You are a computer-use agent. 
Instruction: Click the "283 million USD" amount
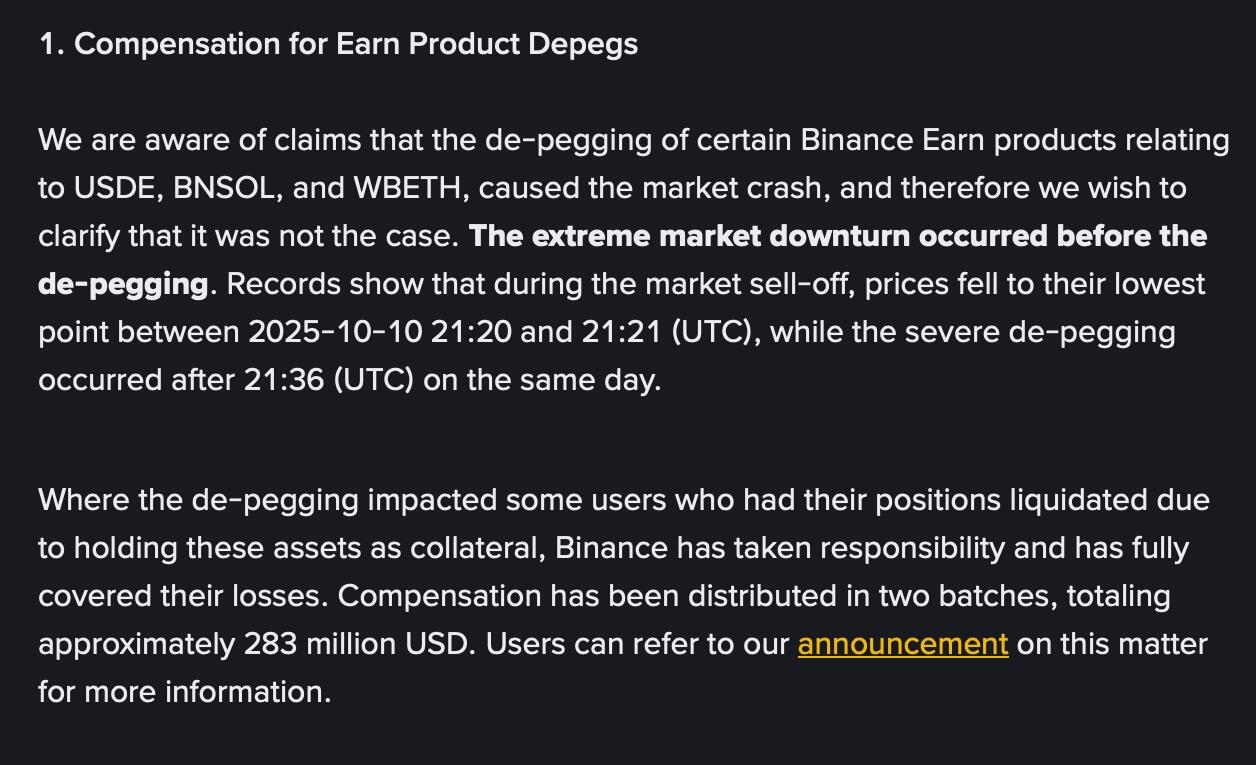(356, 644)
